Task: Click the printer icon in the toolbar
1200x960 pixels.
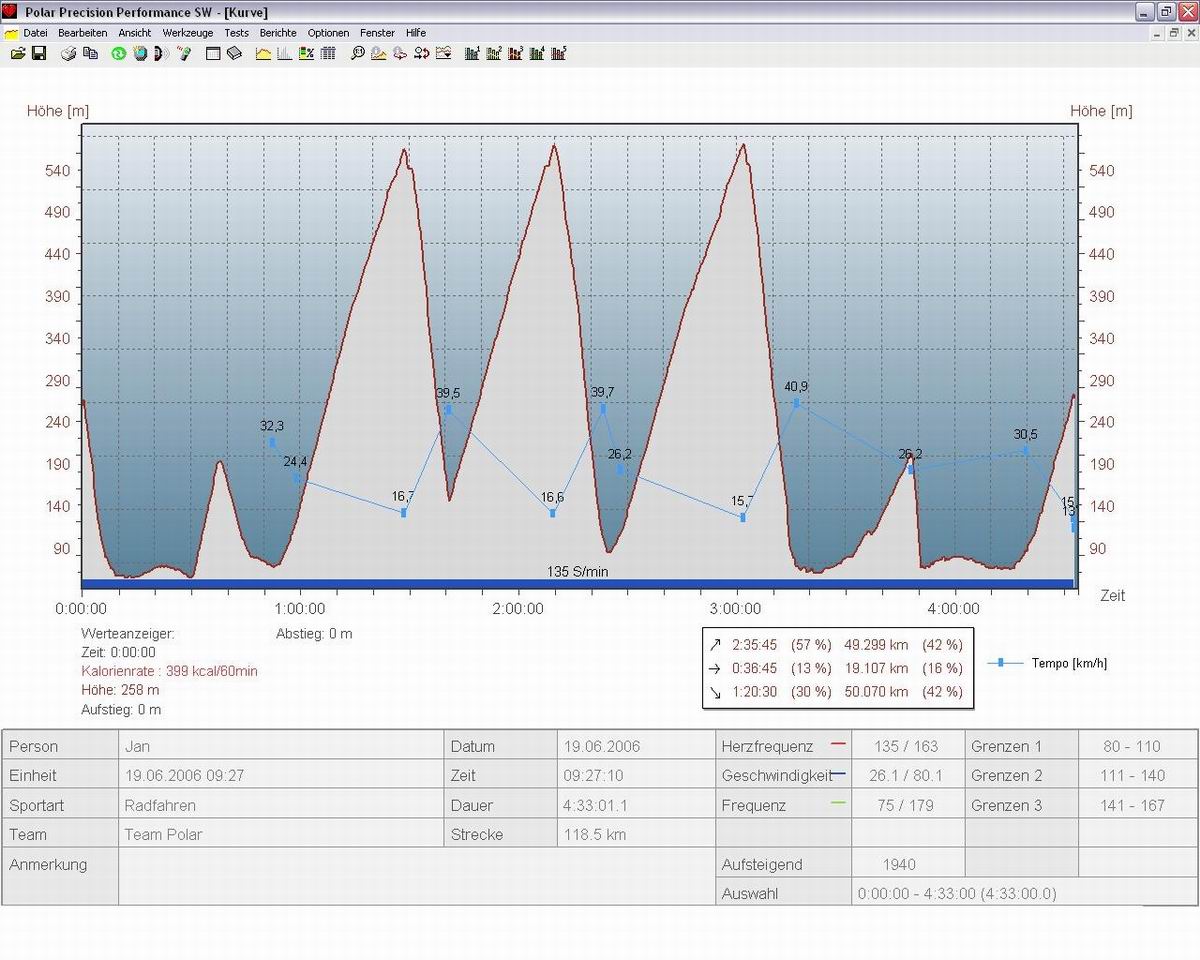Action: (69, 53)
